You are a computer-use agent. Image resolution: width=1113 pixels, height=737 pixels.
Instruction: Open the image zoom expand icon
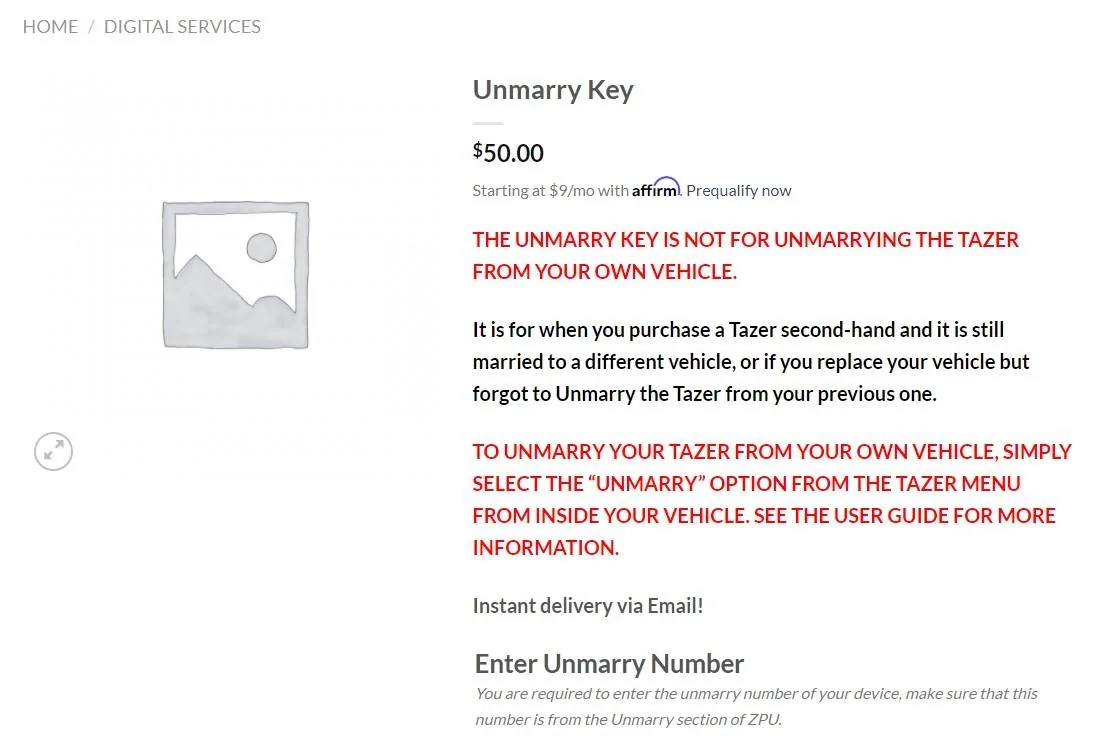click(53, 451)
